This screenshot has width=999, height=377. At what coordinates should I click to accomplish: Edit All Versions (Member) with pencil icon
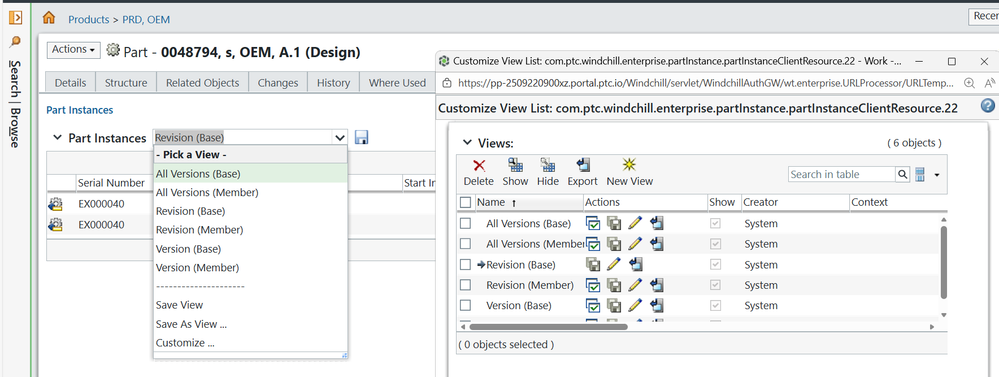pos(635,244)
